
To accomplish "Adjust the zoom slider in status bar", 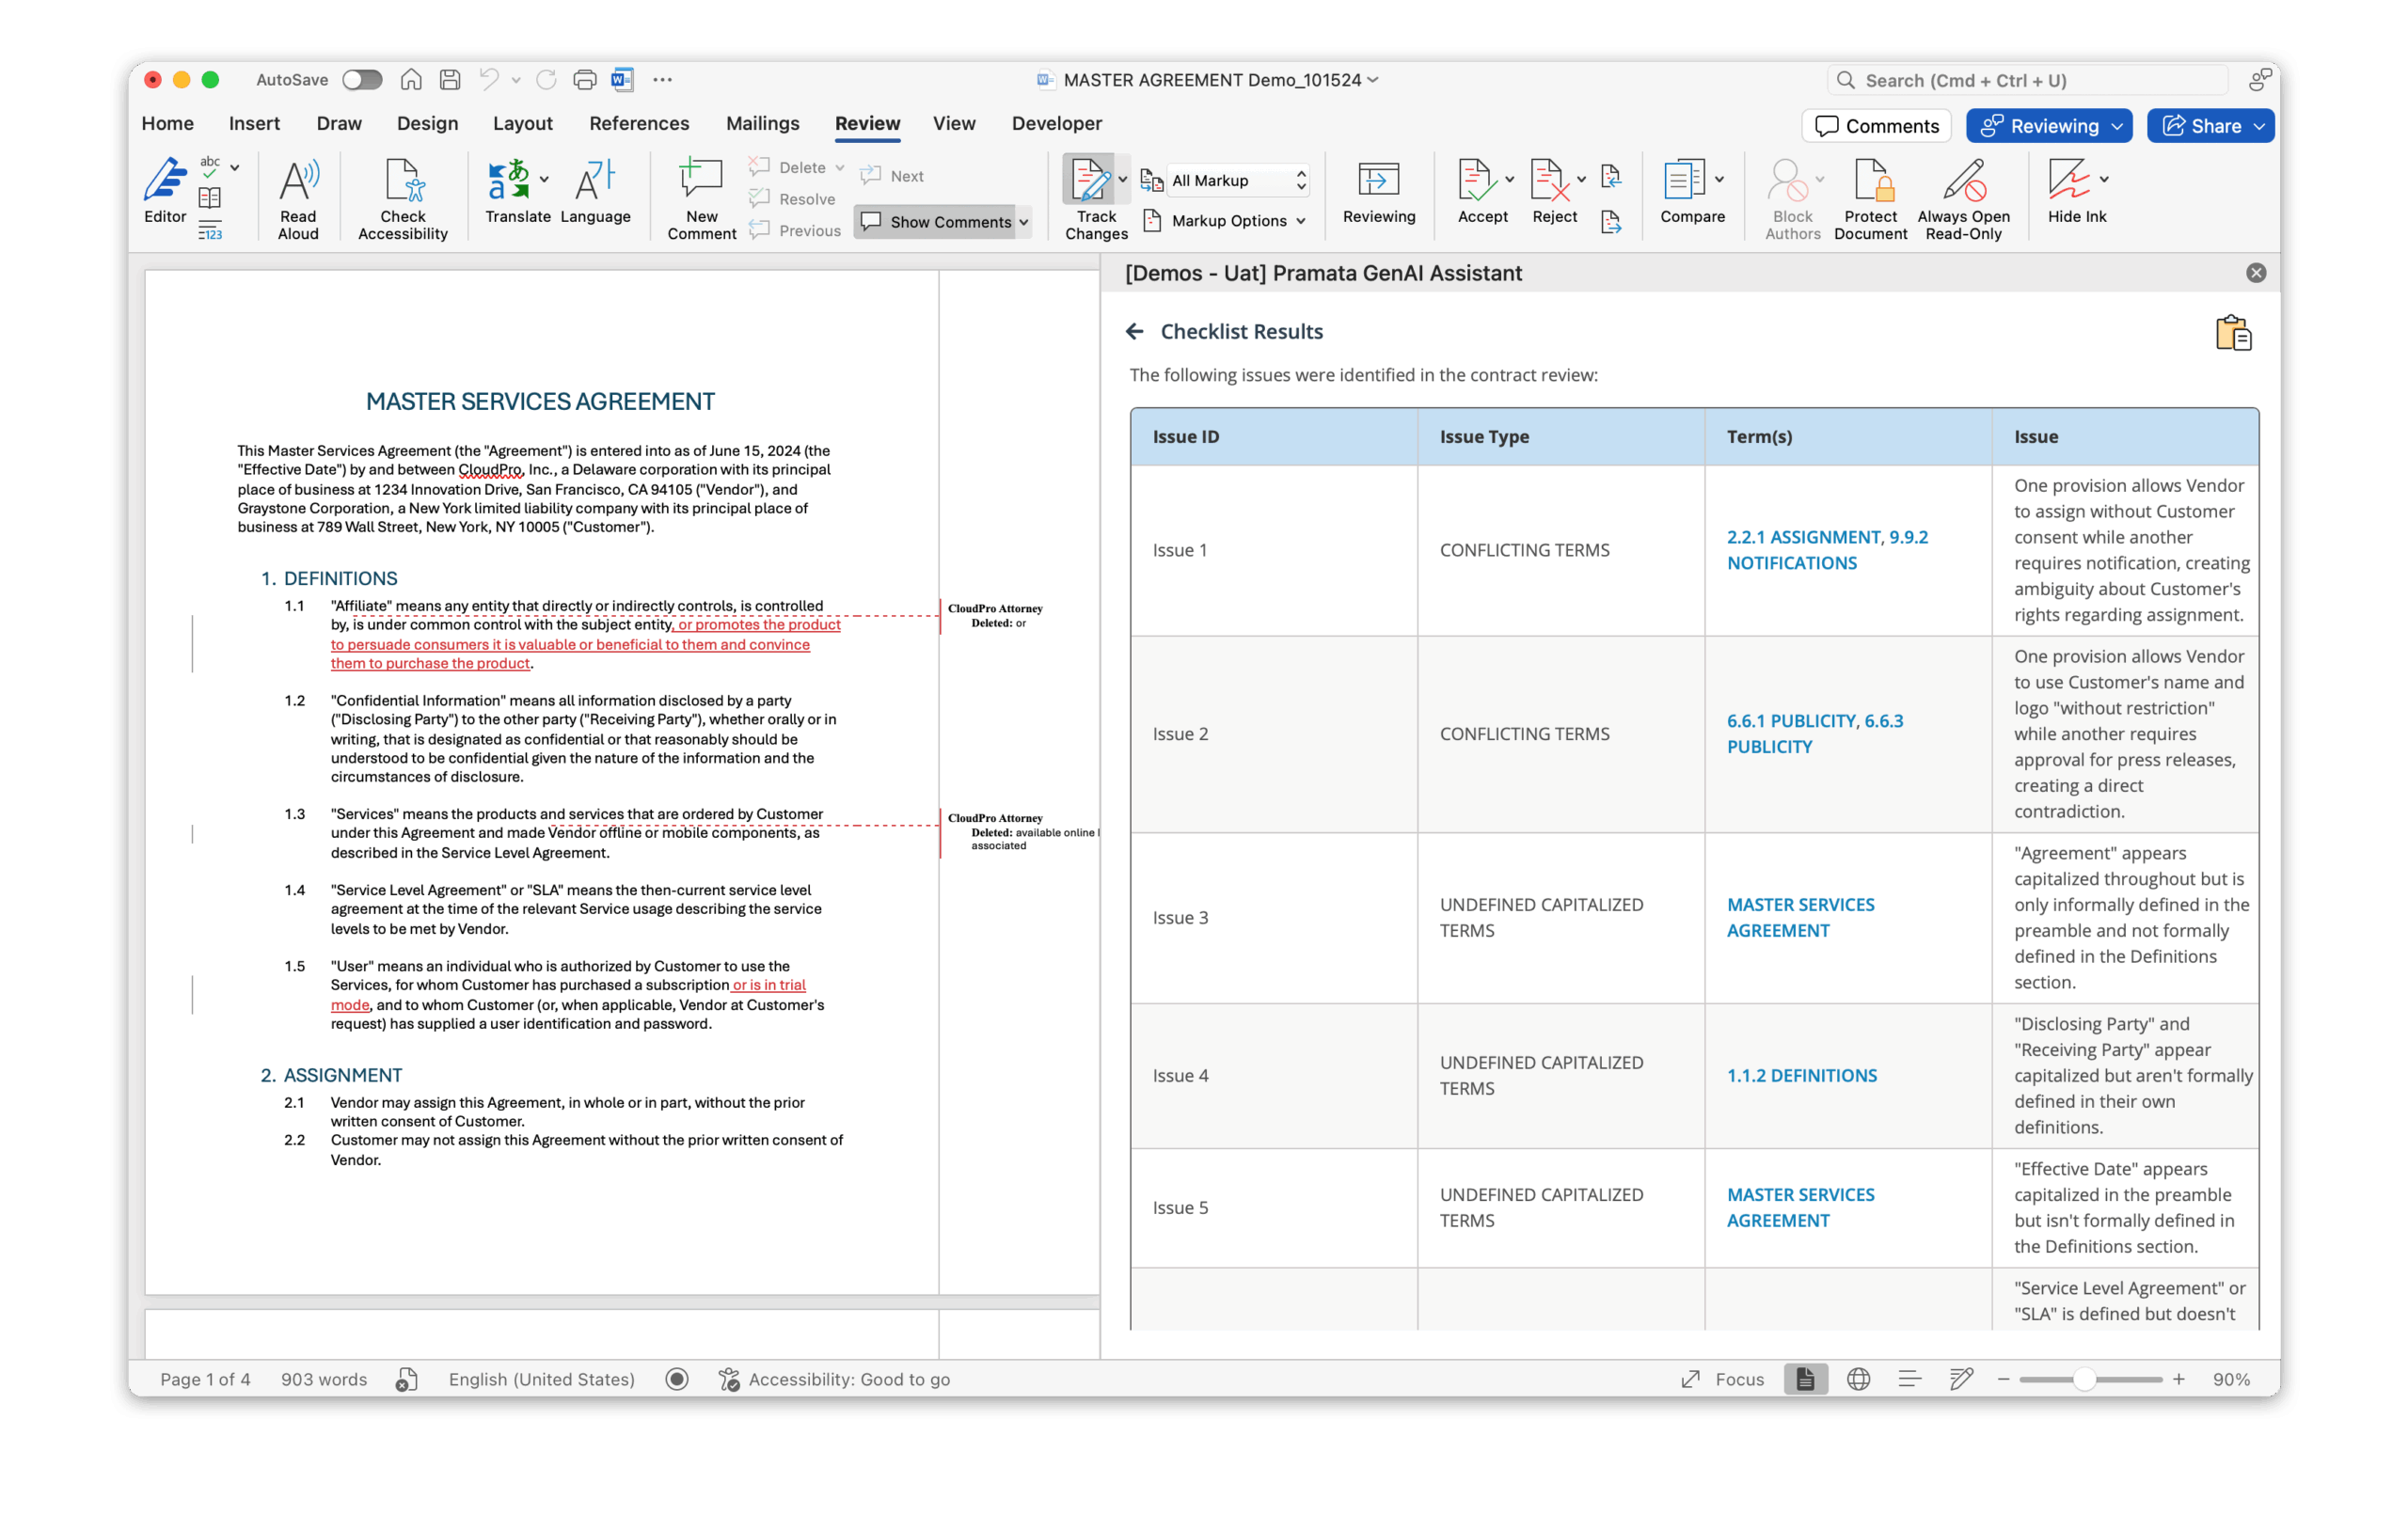I will point(2083,1379).
